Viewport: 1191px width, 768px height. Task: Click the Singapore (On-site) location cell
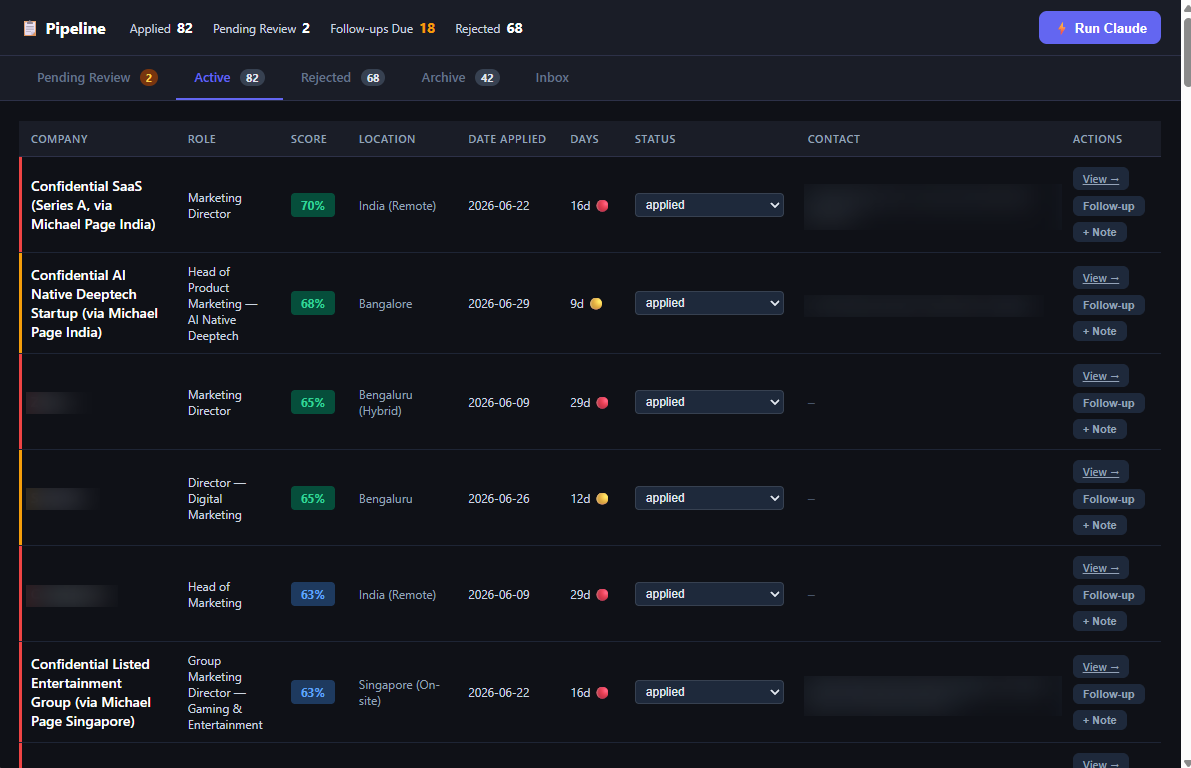coord(399,693)
